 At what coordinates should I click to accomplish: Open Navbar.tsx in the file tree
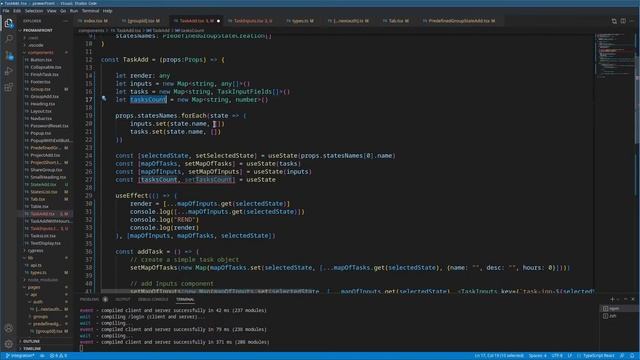pyautogui.click(x=41, y=119)
